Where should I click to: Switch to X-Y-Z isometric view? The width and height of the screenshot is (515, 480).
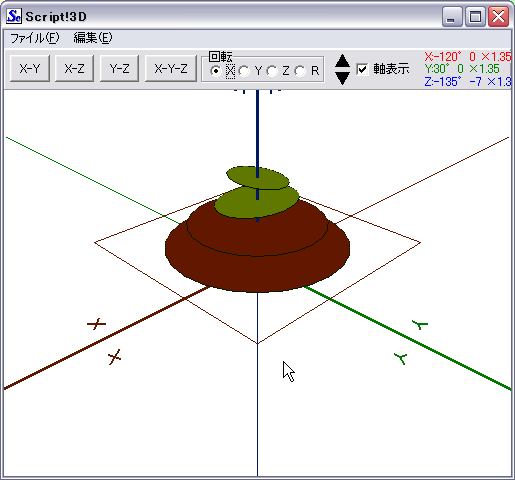point(171,68)
